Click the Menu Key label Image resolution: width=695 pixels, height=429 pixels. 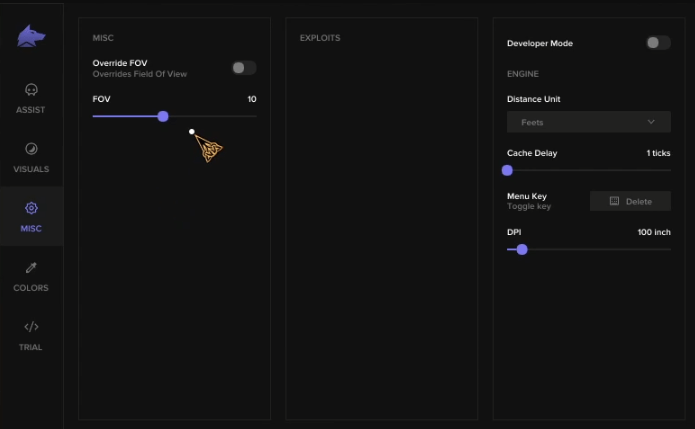coord(527,196)
